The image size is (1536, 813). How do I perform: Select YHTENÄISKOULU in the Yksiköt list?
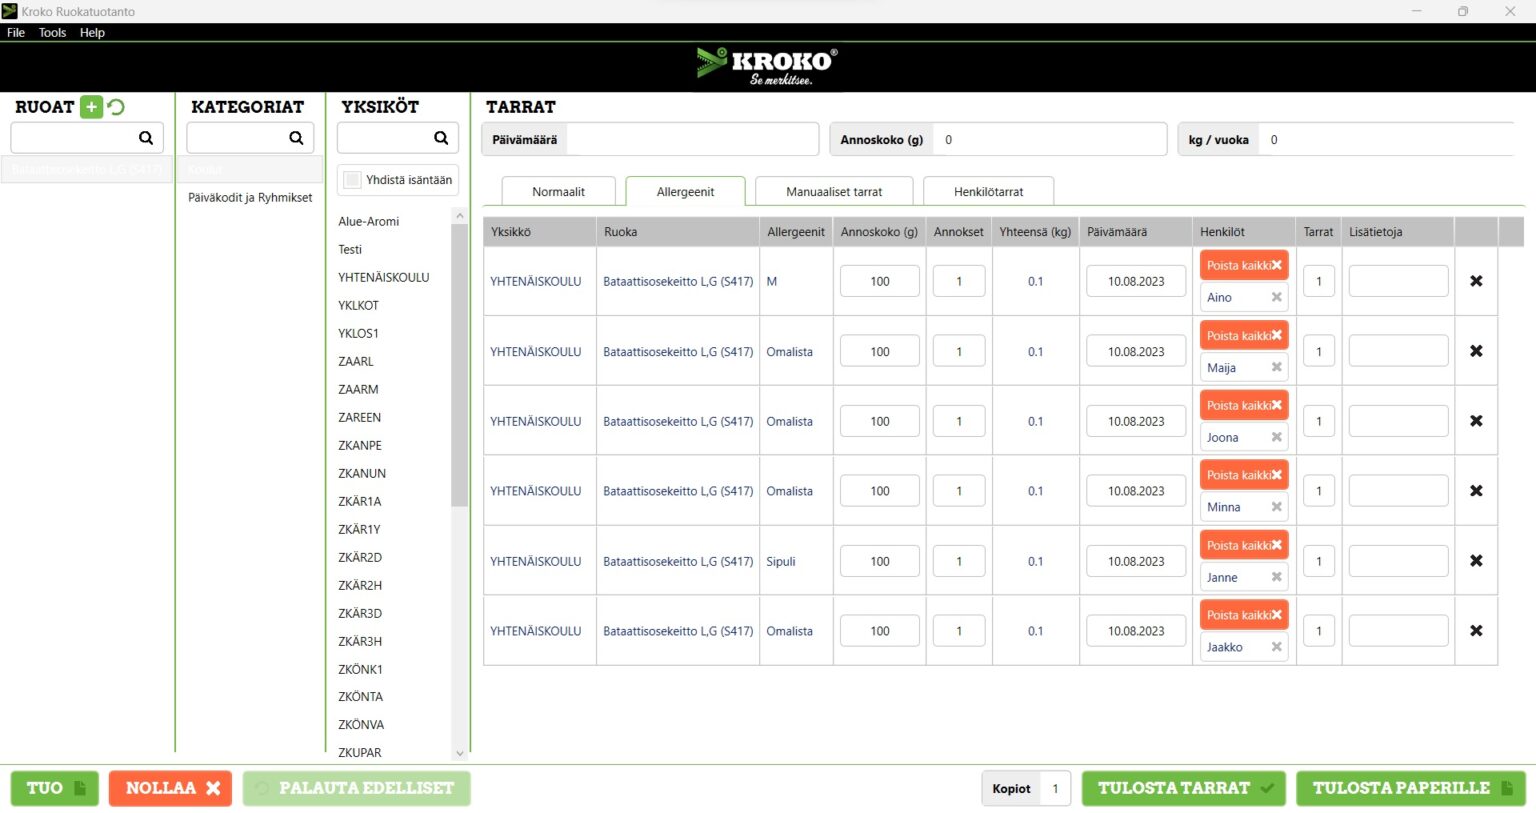(x=384, y=277)
